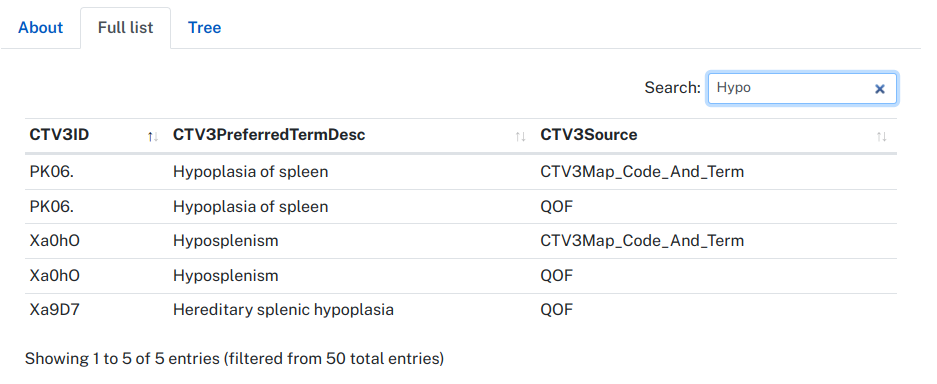
Task: Select first PK06. Hypoplasia of spleen row
Action: pyautogui.click(x=461, y=172)
